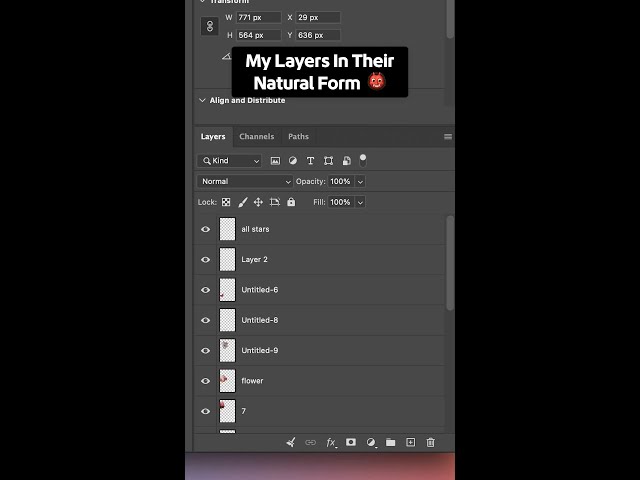The width and height of the screenshot is (640, 480).
Task: Click the Fill 100% value field
Action: click(341, 202)
